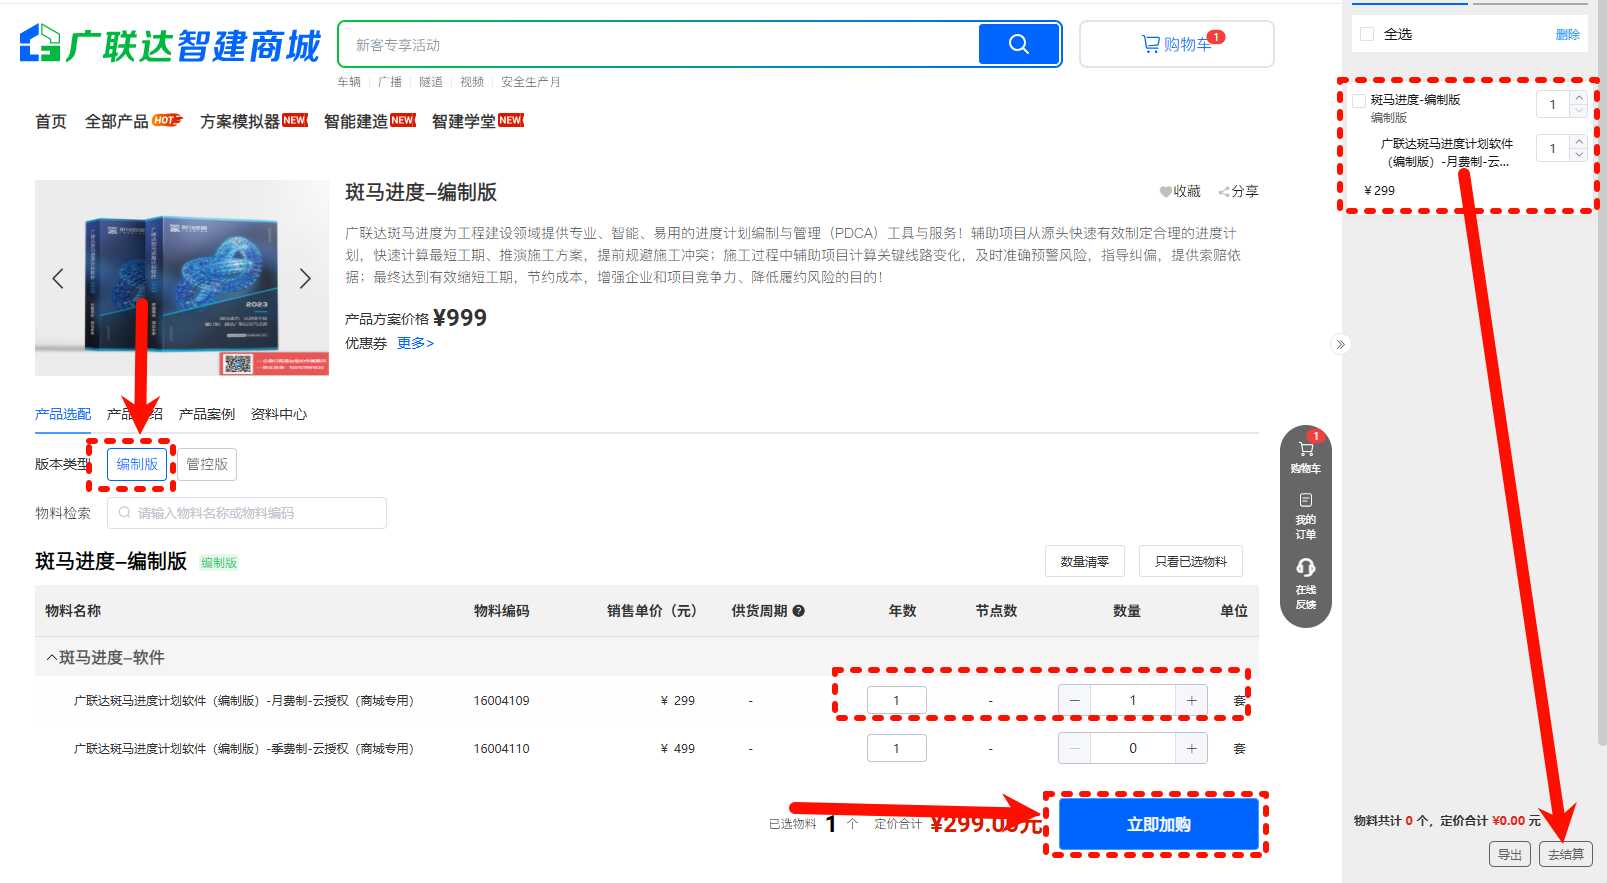Open 方案模拟器 navigation item
Screen dimensions: 1607x883
(240, 121)
